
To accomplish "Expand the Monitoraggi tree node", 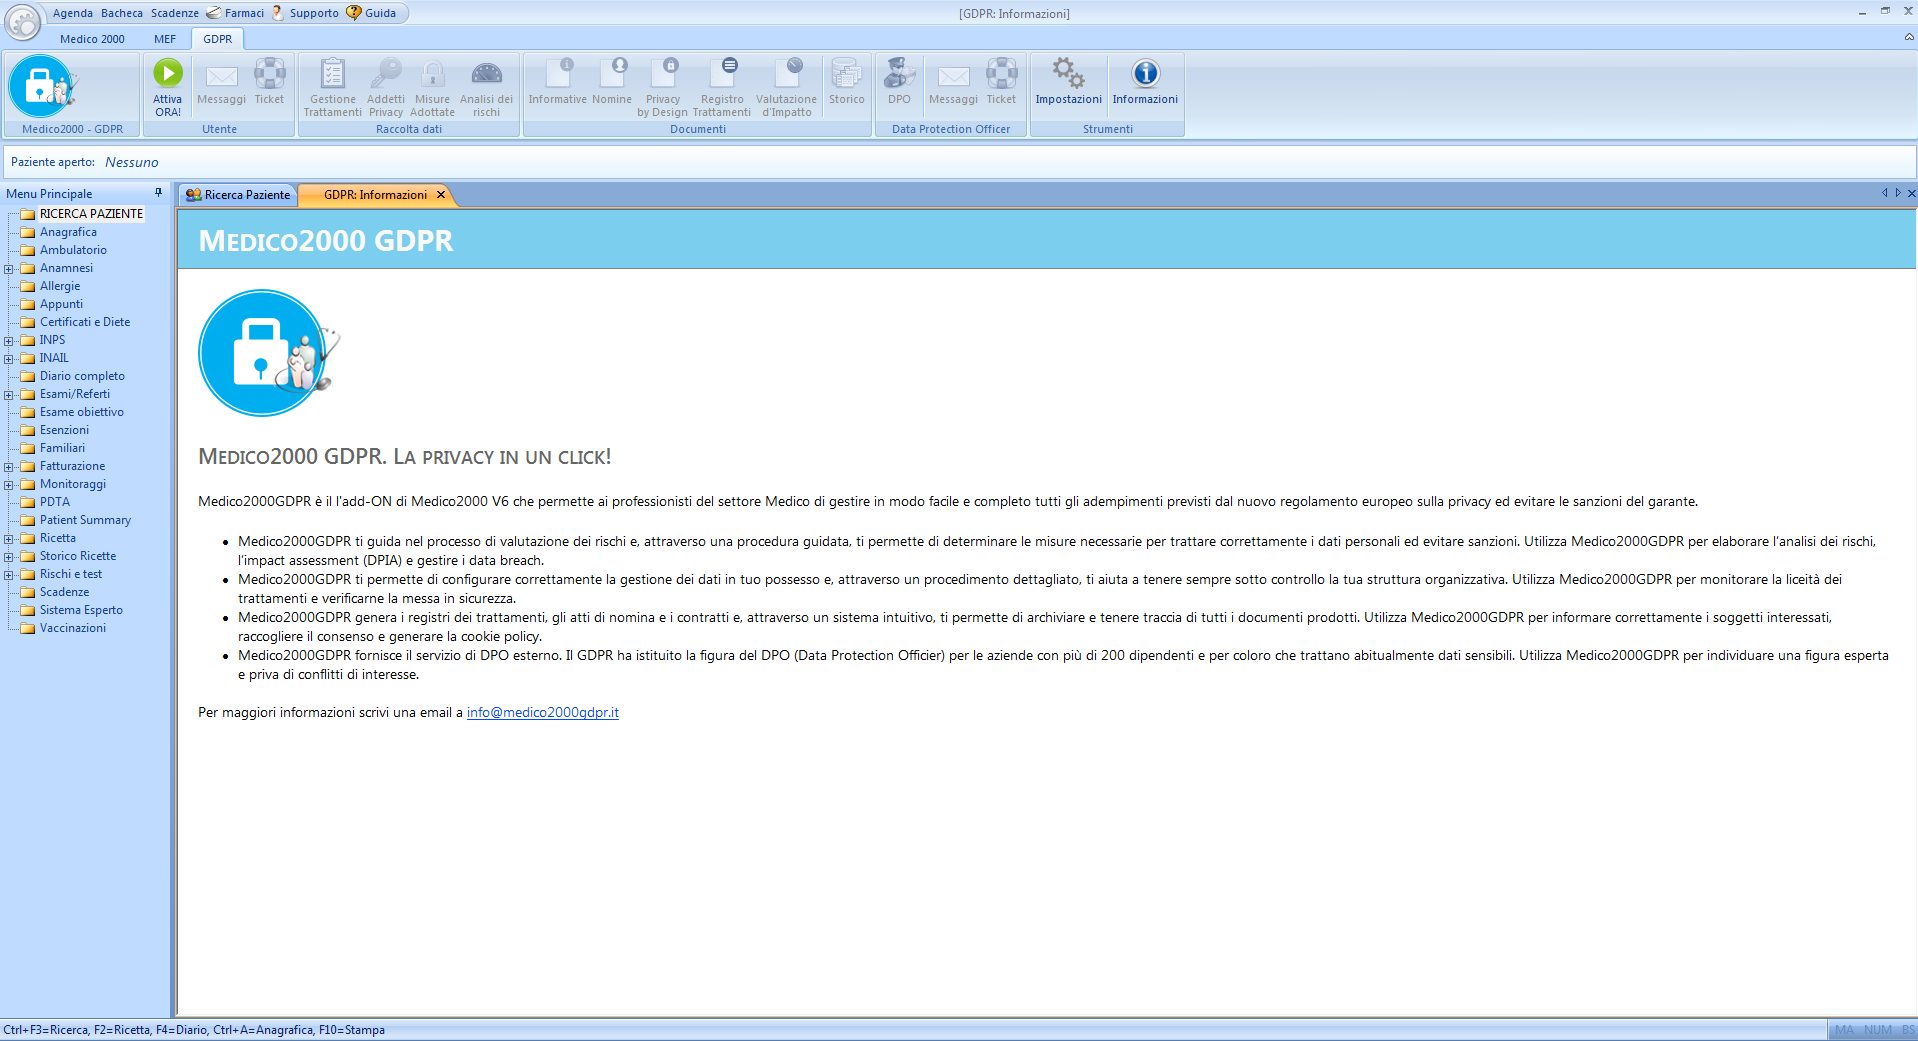I will point(9,485).
